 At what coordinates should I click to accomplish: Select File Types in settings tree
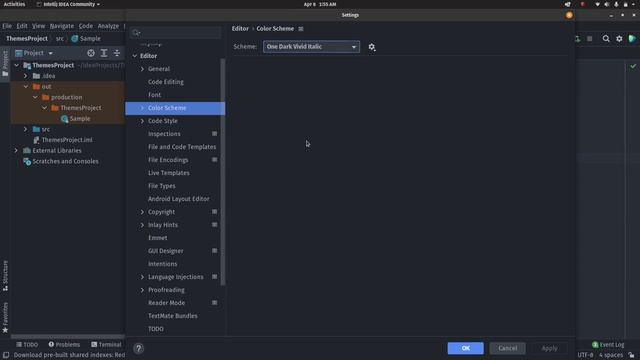click(162, 186)
